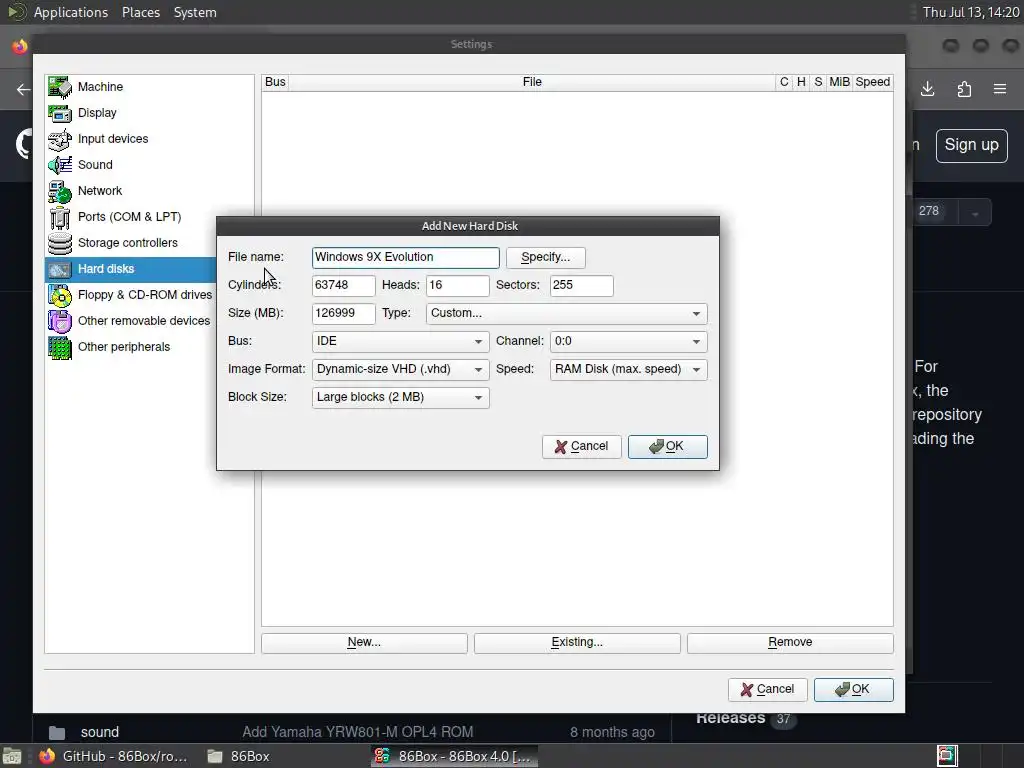Image resolution: width=1024 pixels, height=768 pixels.
Task: Click OK in the Settings window
Action: click(x=854, y=690)
